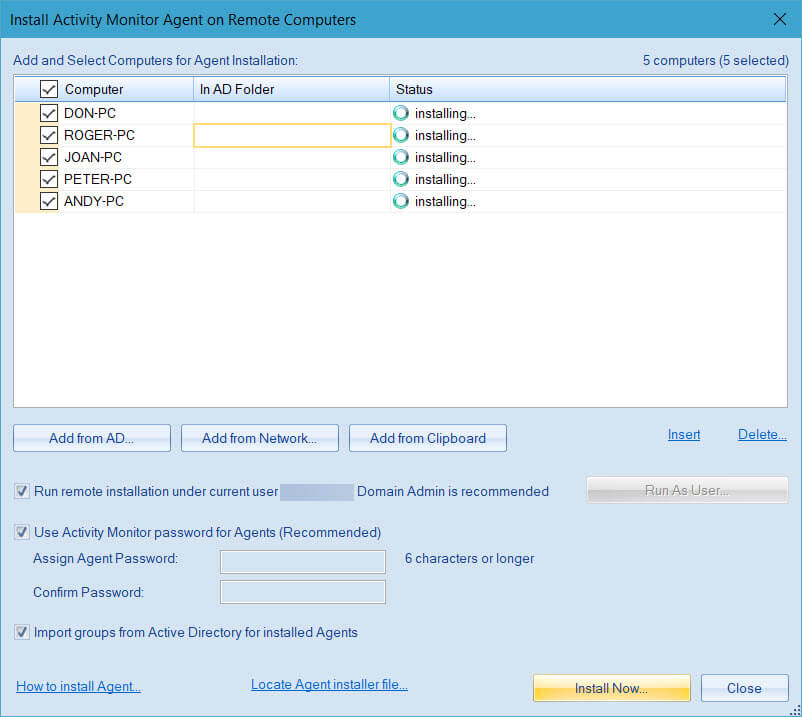Click the Insert link
This screenshot has height=717, width=802.
coord(684,435)
